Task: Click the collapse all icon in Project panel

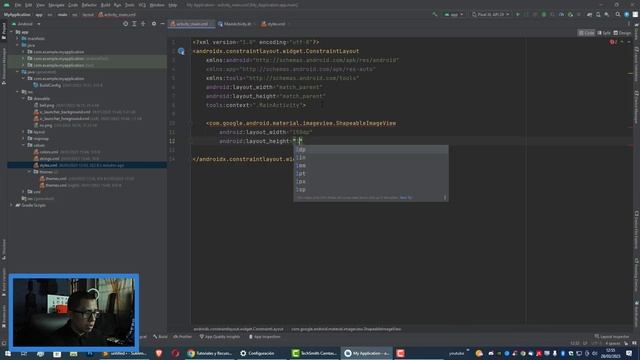Action: pyautogui.click(x=143, y=24)
